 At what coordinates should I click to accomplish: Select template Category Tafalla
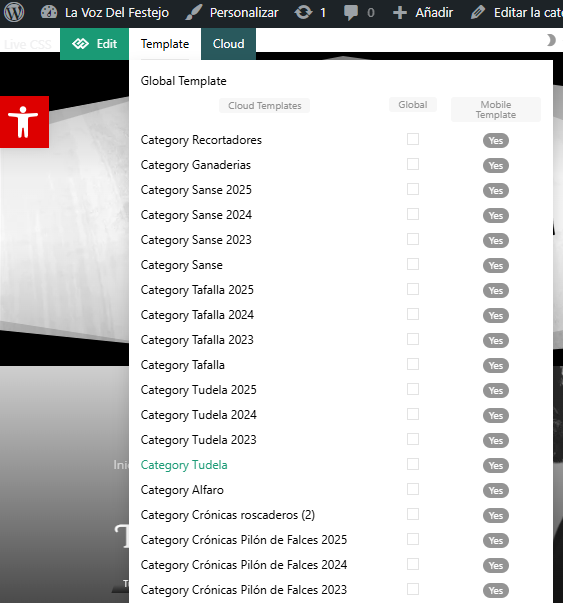point(183,366)
